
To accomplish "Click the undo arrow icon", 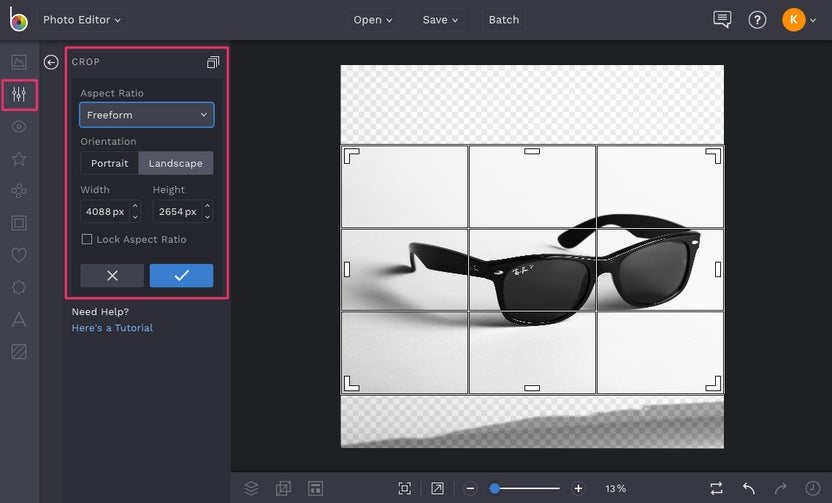I will point(749,488).
